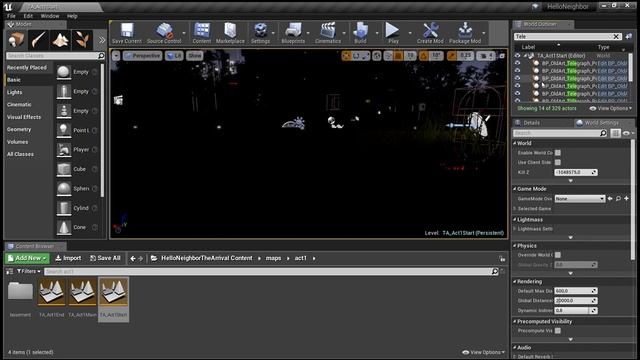Open the Help menu

coord(72,16)
